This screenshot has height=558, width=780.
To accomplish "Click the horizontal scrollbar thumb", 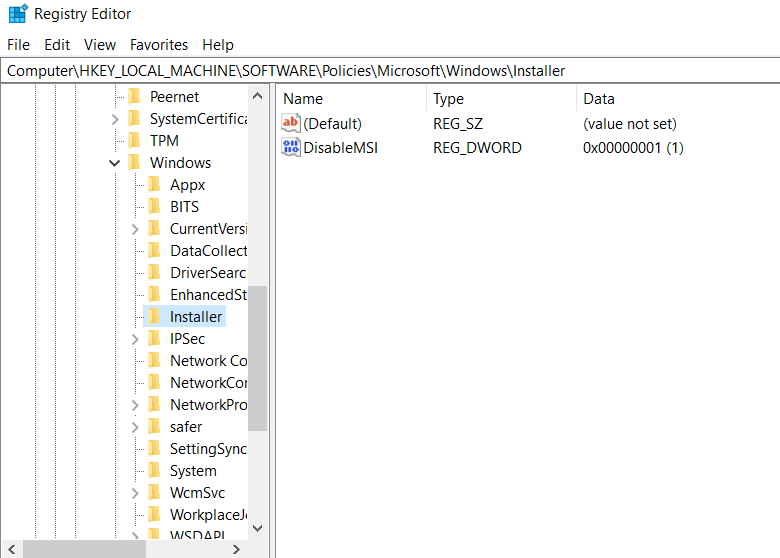I will pos(84,549).
